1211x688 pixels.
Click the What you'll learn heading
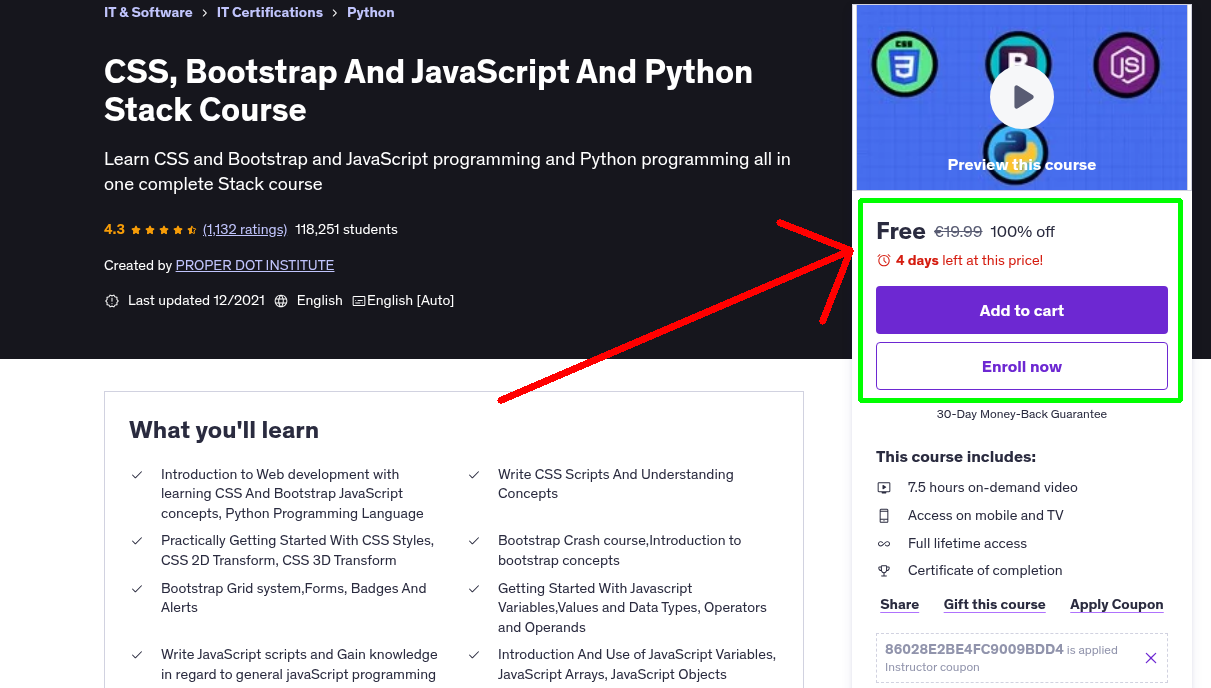[x=224, y=431]
